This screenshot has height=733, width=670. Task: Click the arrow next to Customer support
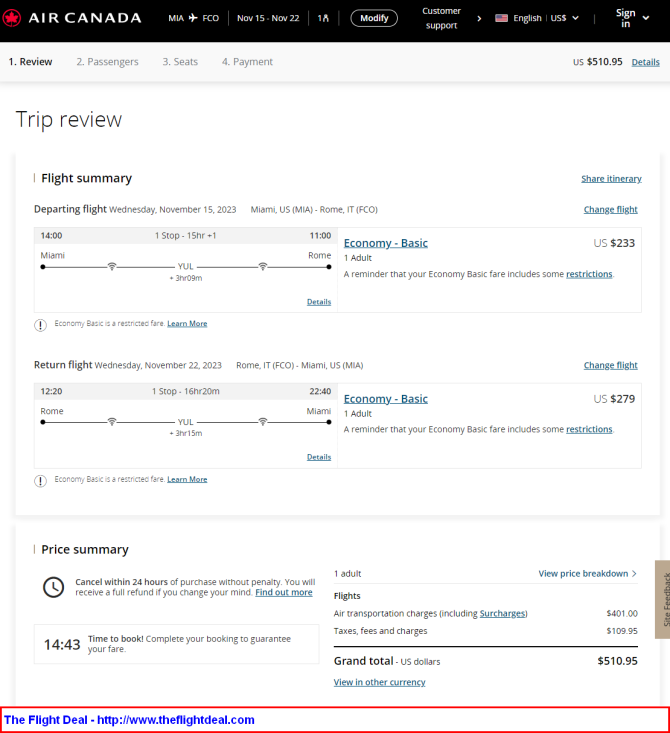coord(479,18)
